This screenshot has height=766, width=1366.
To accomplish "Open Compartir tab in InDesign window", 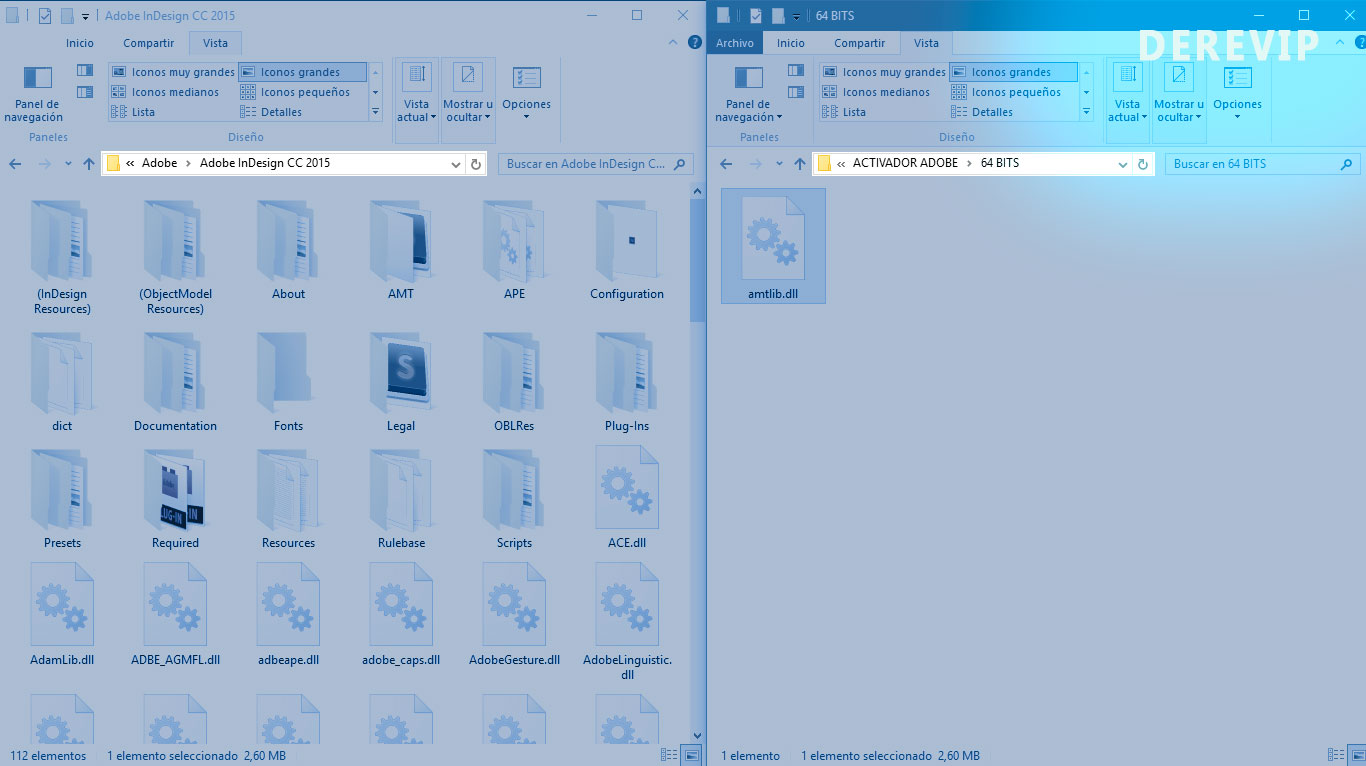I will (149, 43).
